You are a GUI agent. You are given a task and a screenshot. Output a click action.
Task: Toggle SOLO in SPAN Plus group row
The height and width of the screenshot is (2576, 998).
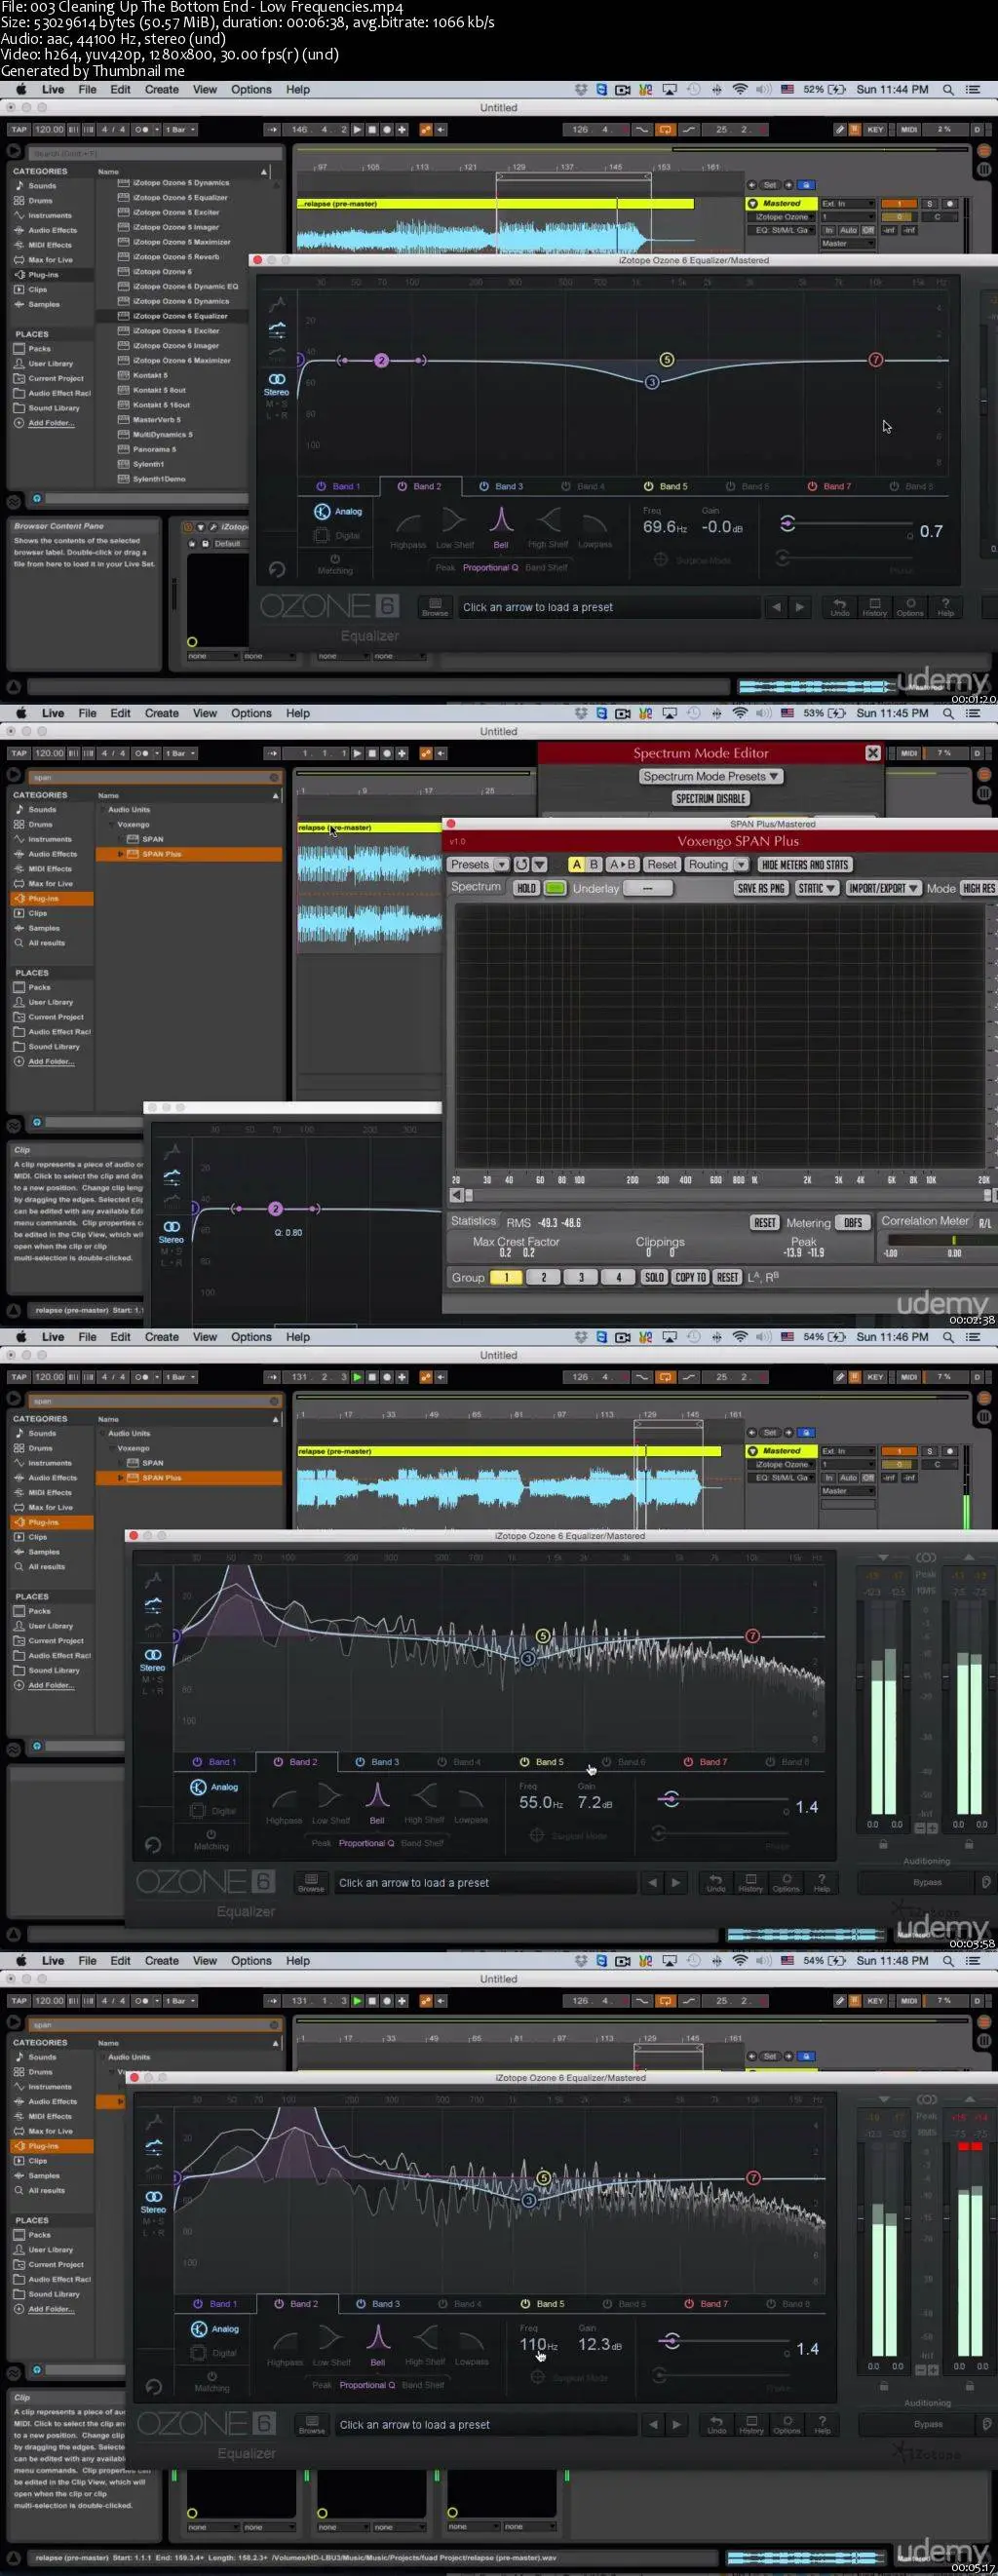point(654,1277)
